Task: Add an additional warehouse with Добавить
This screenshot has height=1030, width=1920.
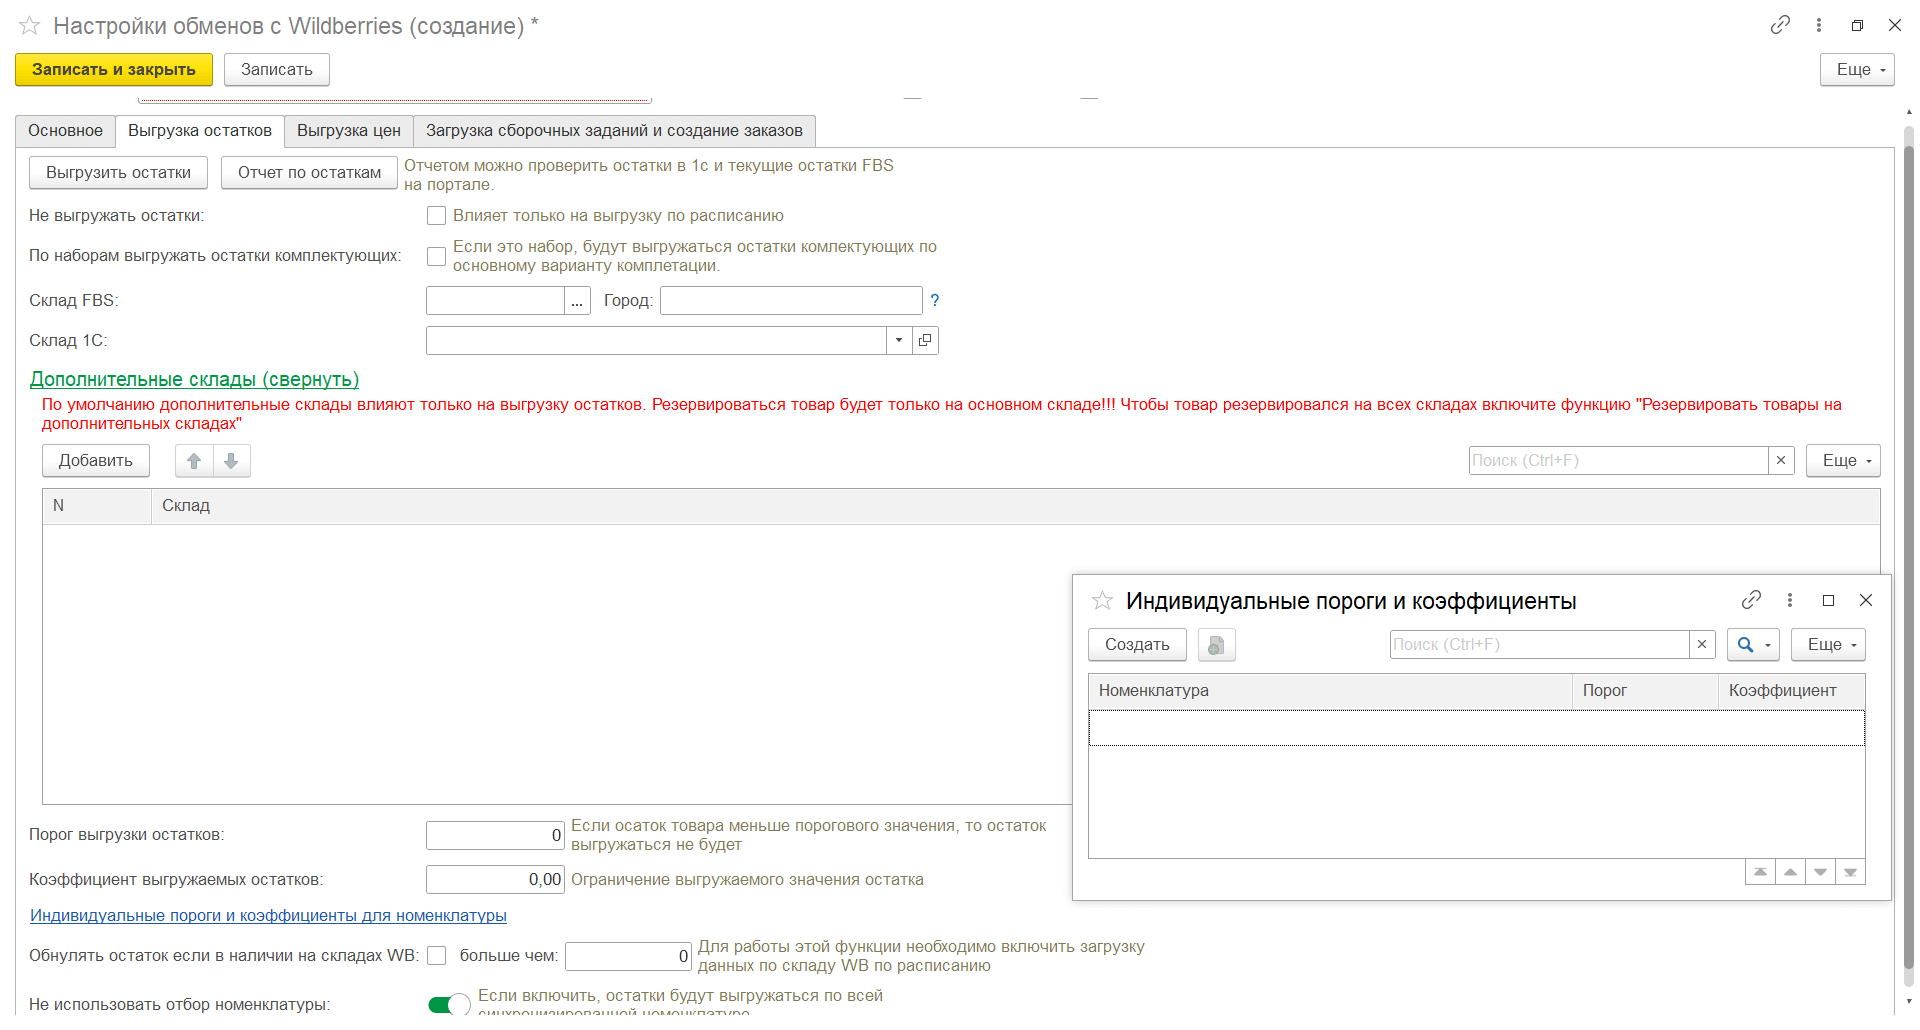Action: coord(96,460)
